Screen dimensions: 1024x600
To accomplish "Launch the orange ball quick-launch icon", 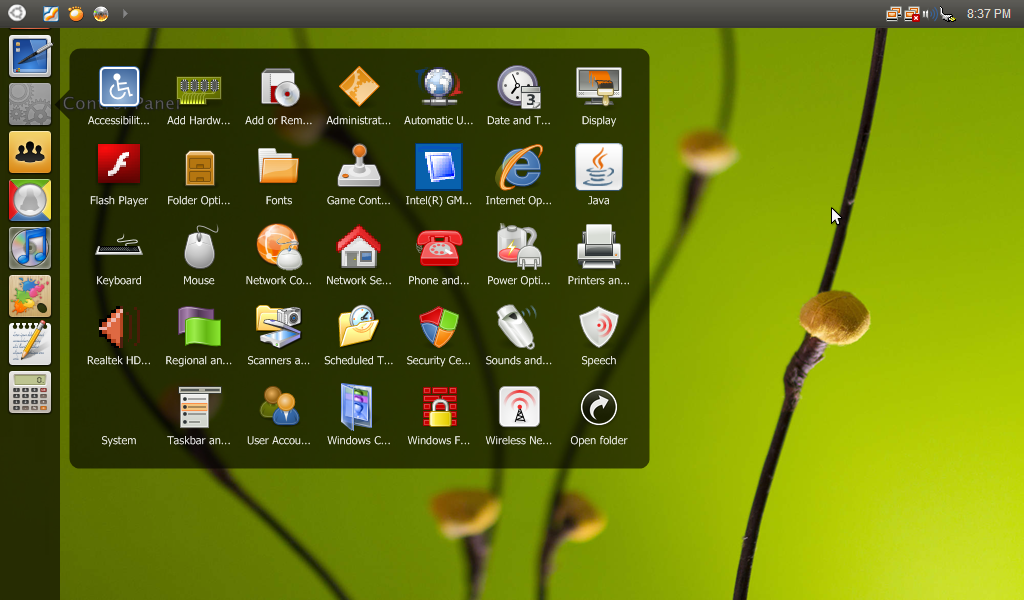I will click(76, 13).
